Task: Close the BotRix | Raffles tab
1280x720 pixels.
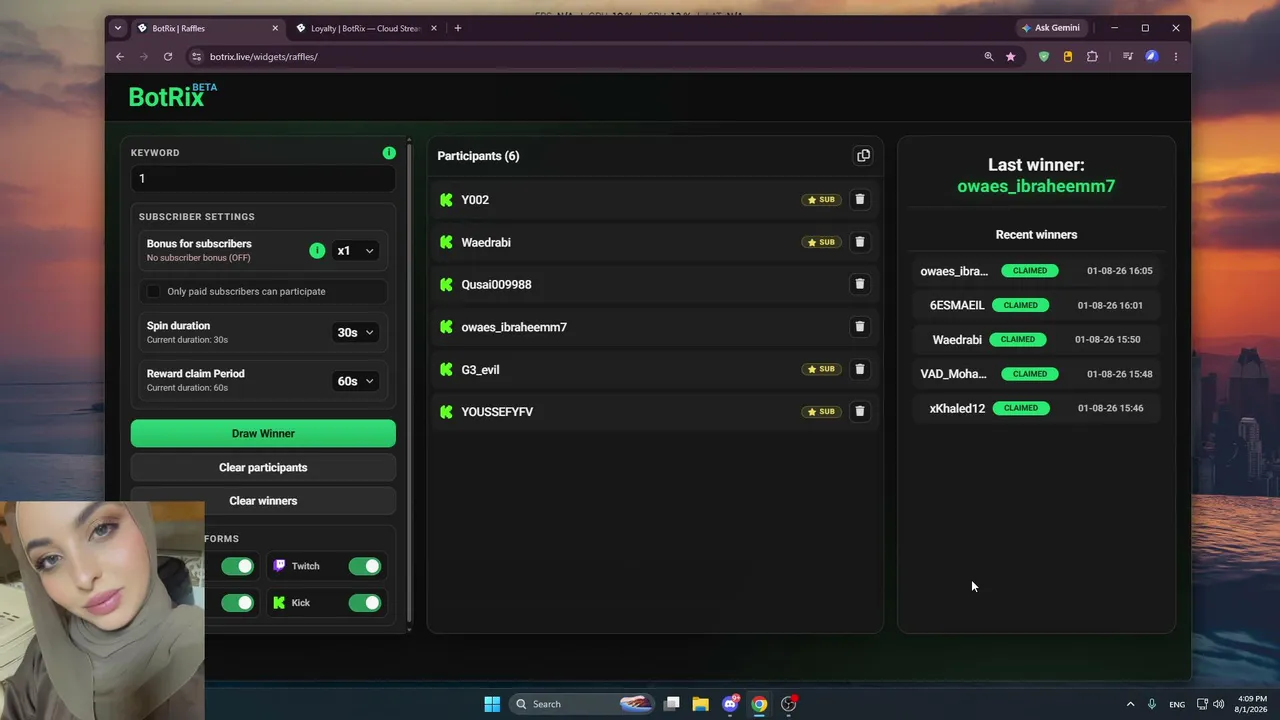Action: 274,28
